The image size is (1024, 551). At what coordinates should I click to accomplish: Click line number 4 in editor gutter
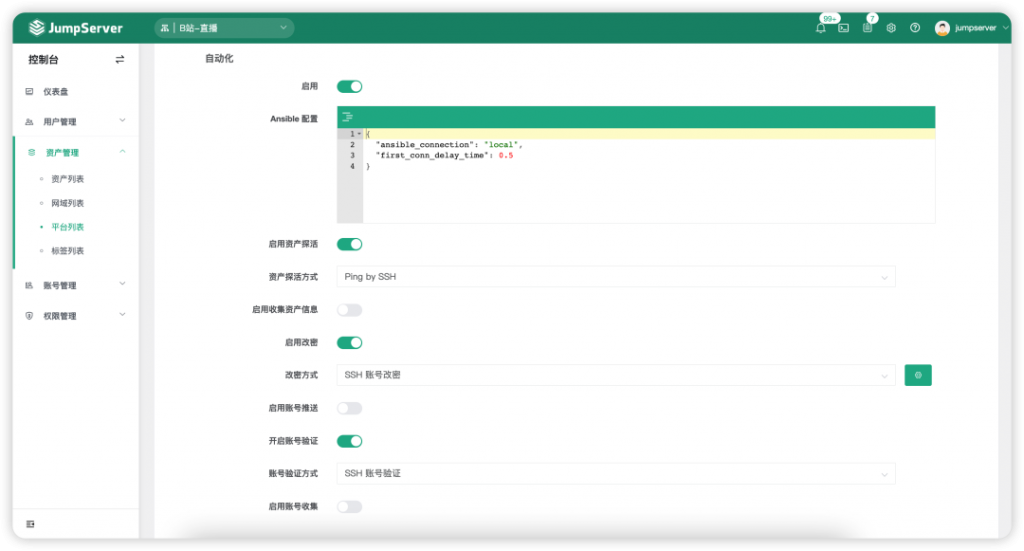click(x=352, y=166)
